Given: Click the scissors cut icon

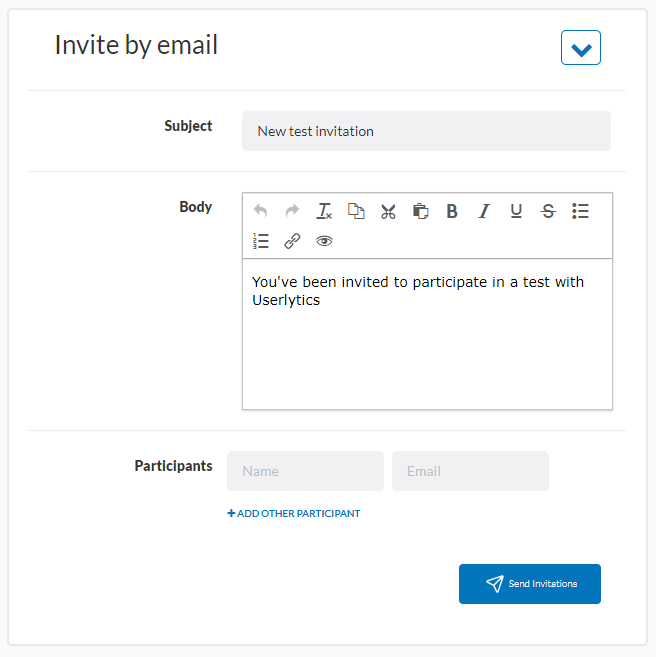Looking at the screenshot, I should point(388,211).
